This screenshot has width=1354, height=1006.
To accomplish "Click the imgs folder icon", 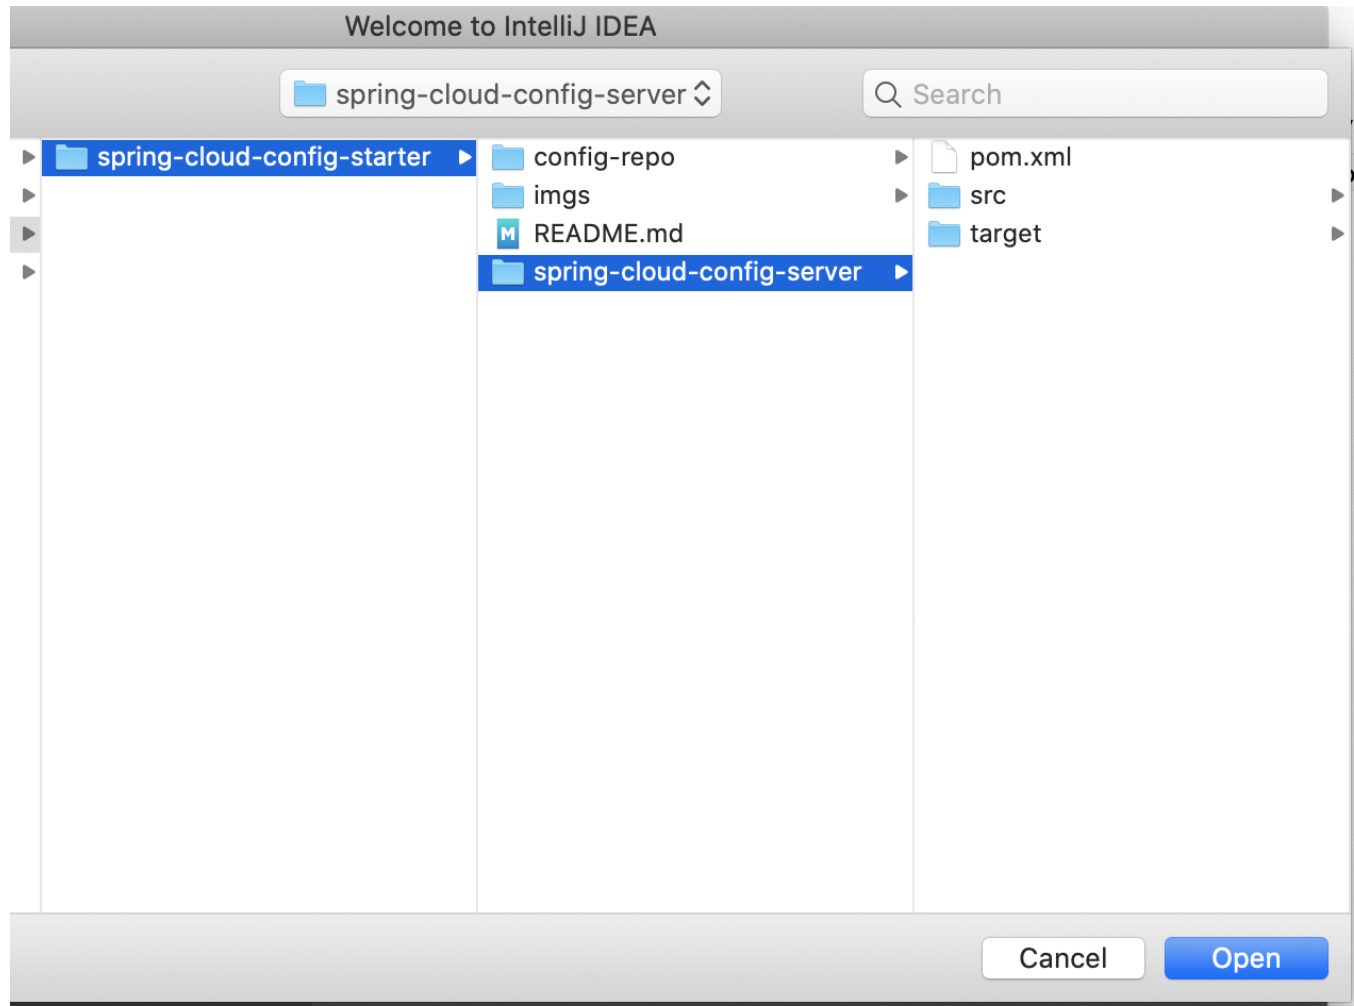I will click(508, 196).
